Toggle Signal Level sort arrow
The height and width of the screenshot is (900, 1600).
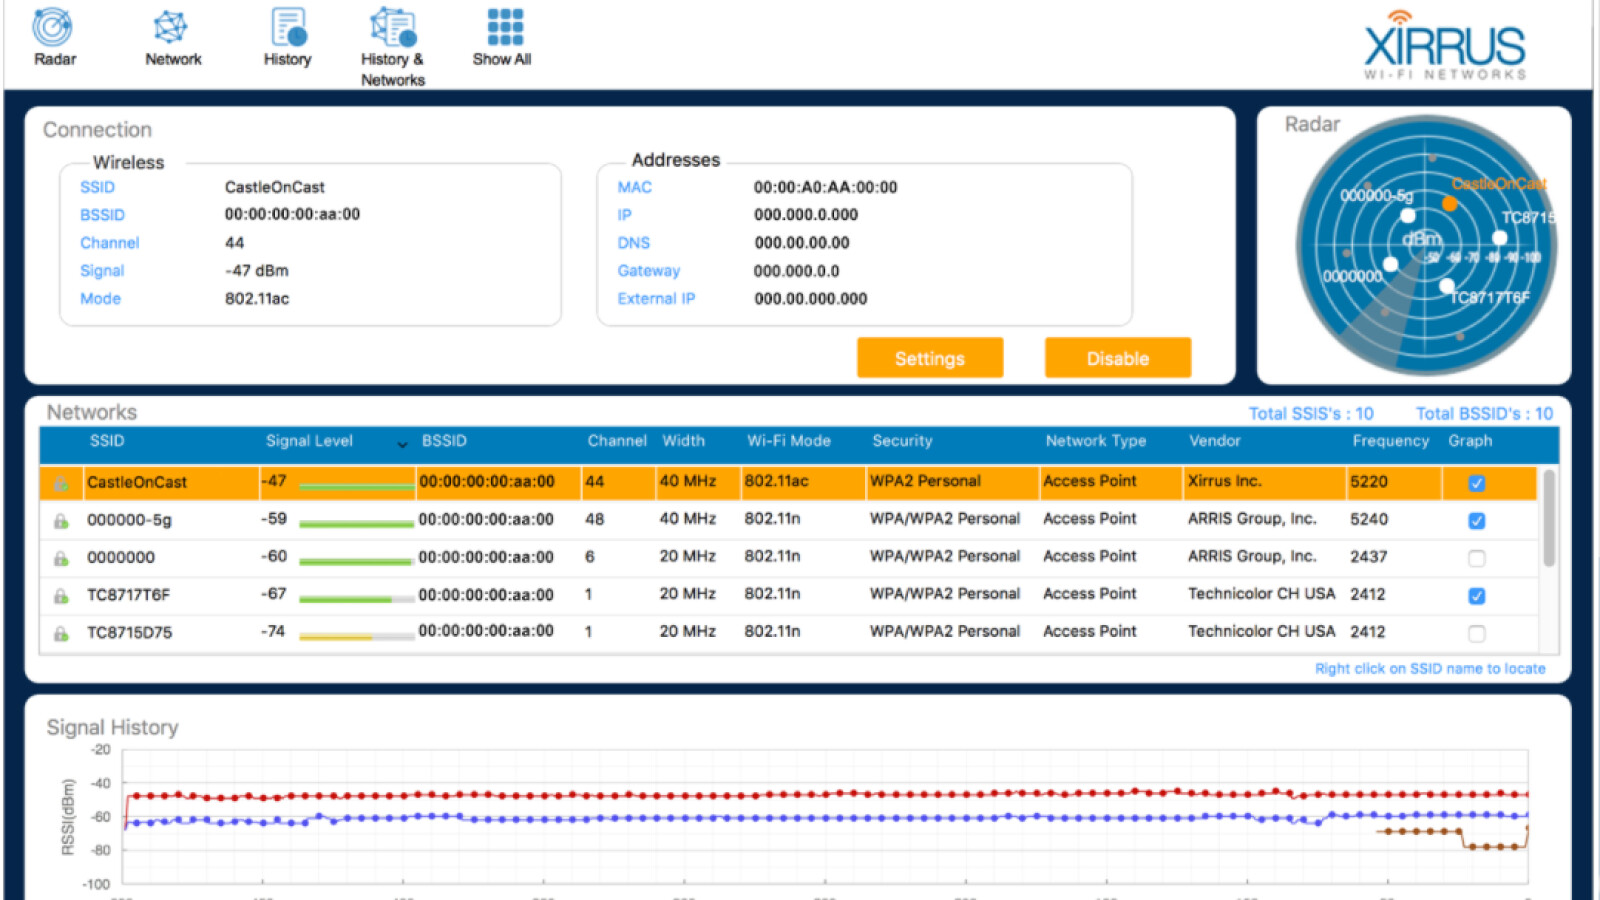[x=402, y=443]
